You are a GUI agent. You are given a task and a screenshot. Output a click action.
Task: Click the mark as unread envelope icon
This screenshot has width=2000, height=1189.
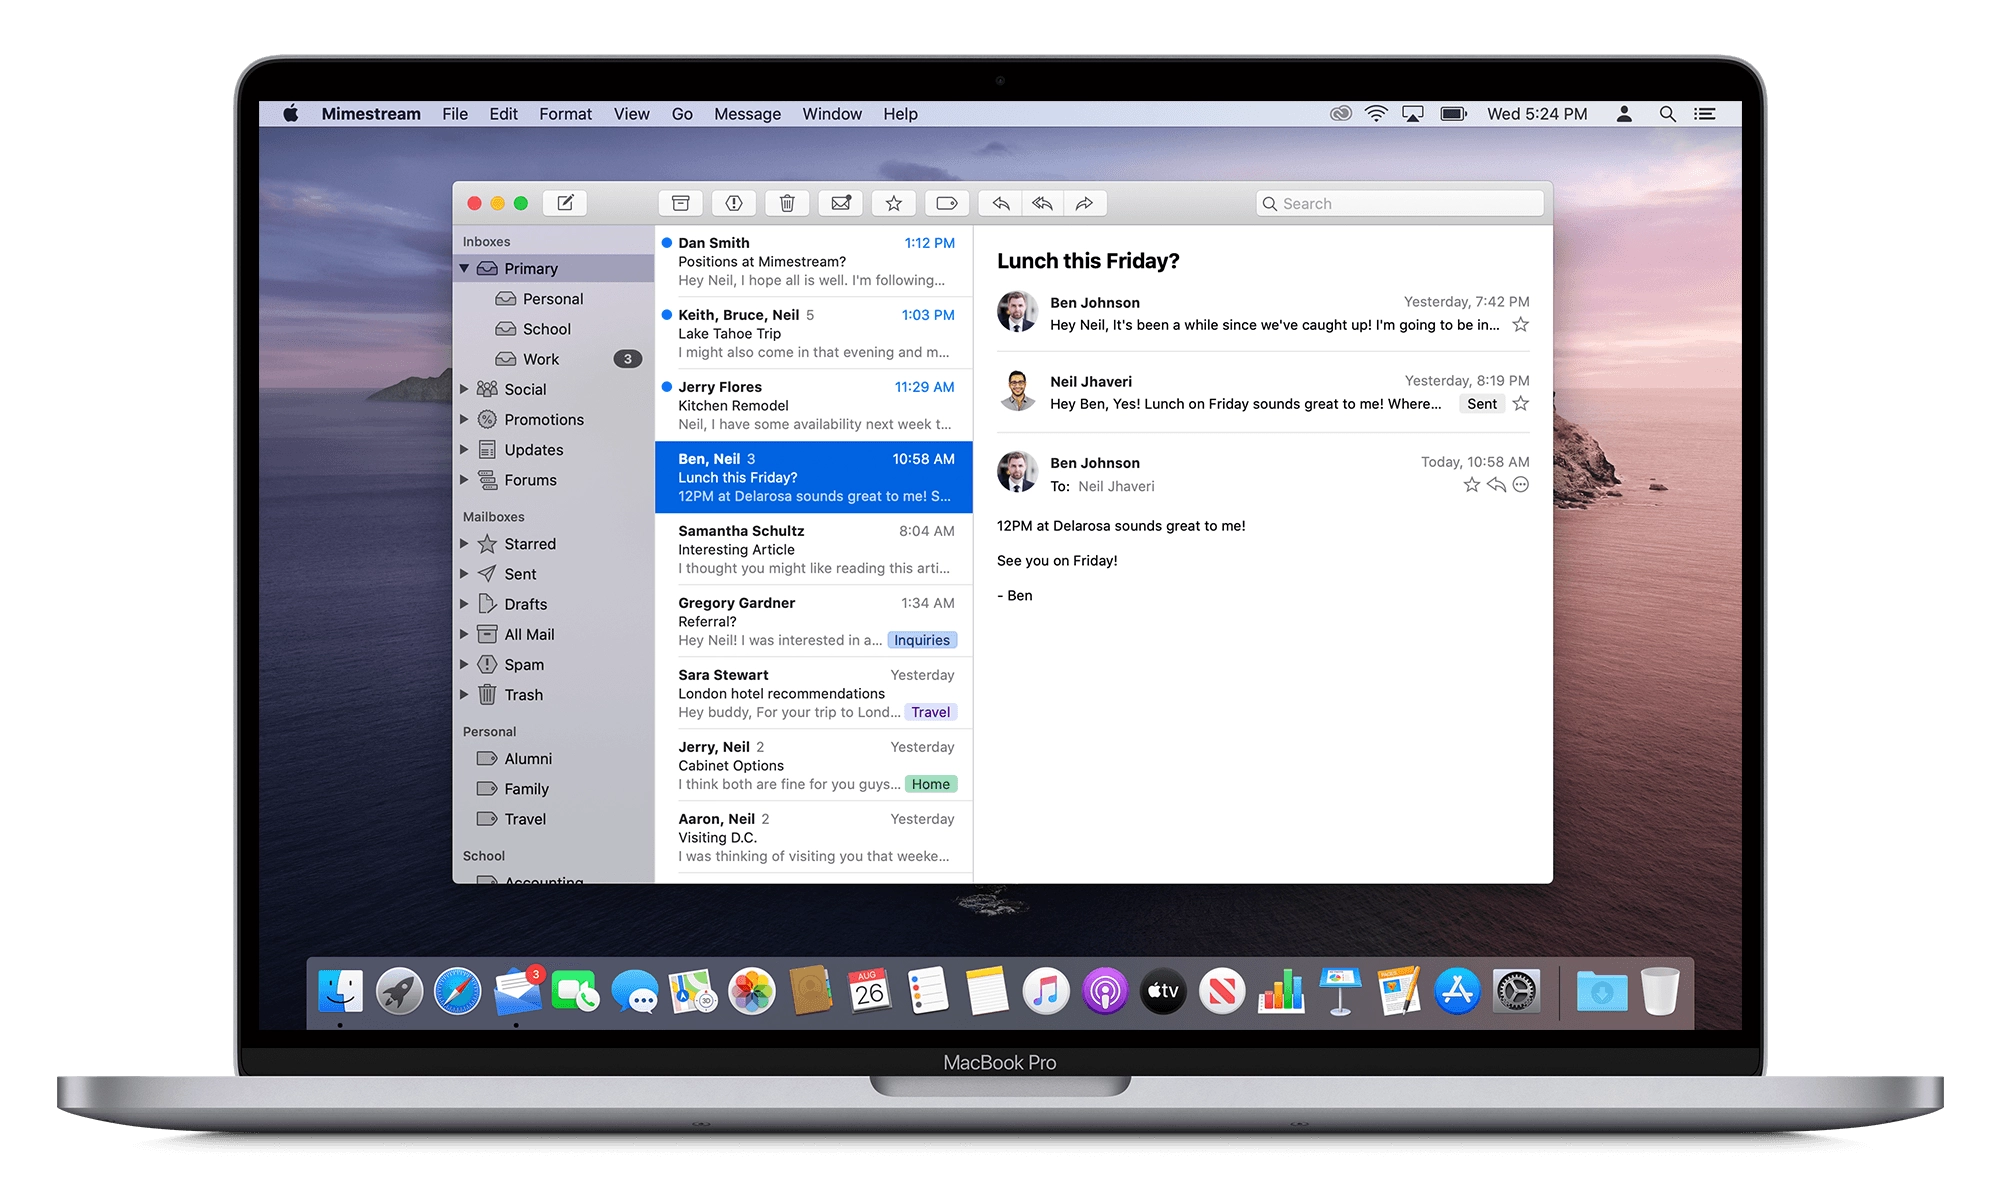click(841, 203)
